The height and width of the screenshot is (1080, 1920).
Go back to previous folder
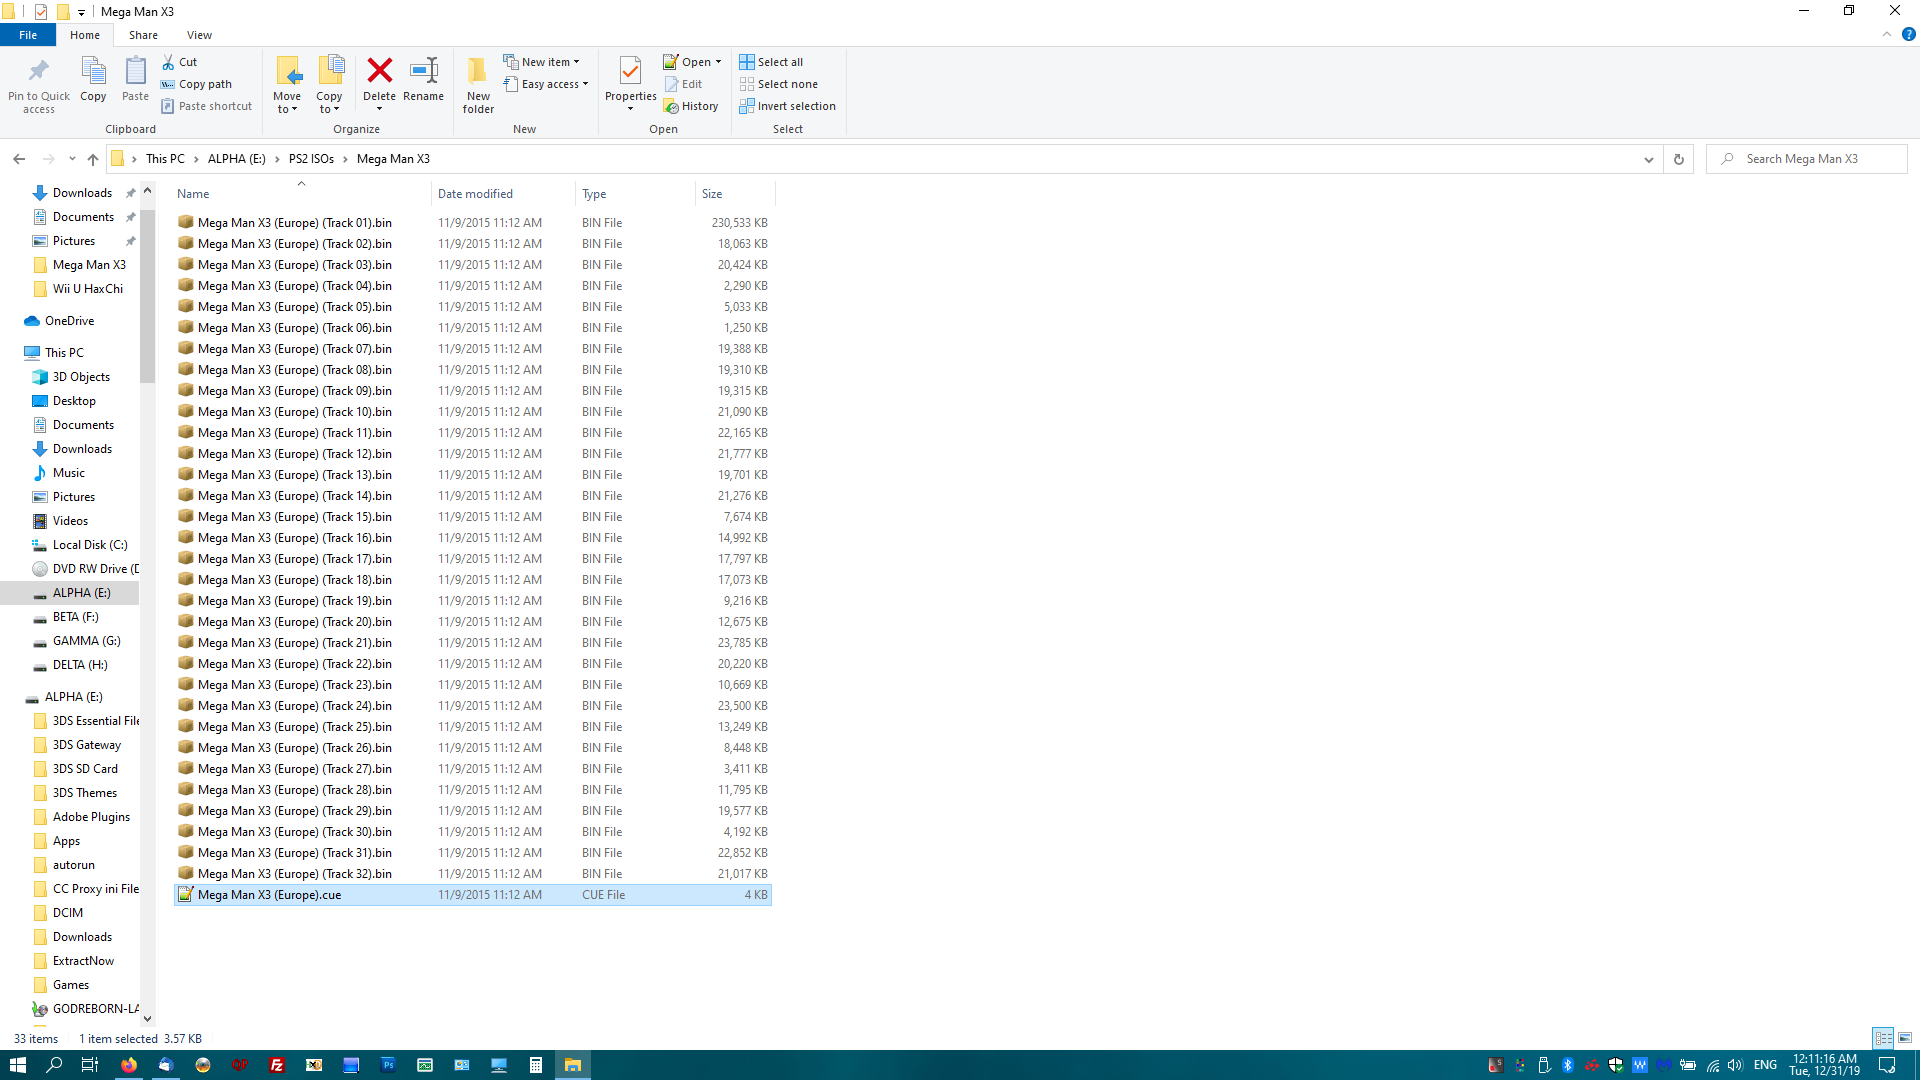(19, 159)
